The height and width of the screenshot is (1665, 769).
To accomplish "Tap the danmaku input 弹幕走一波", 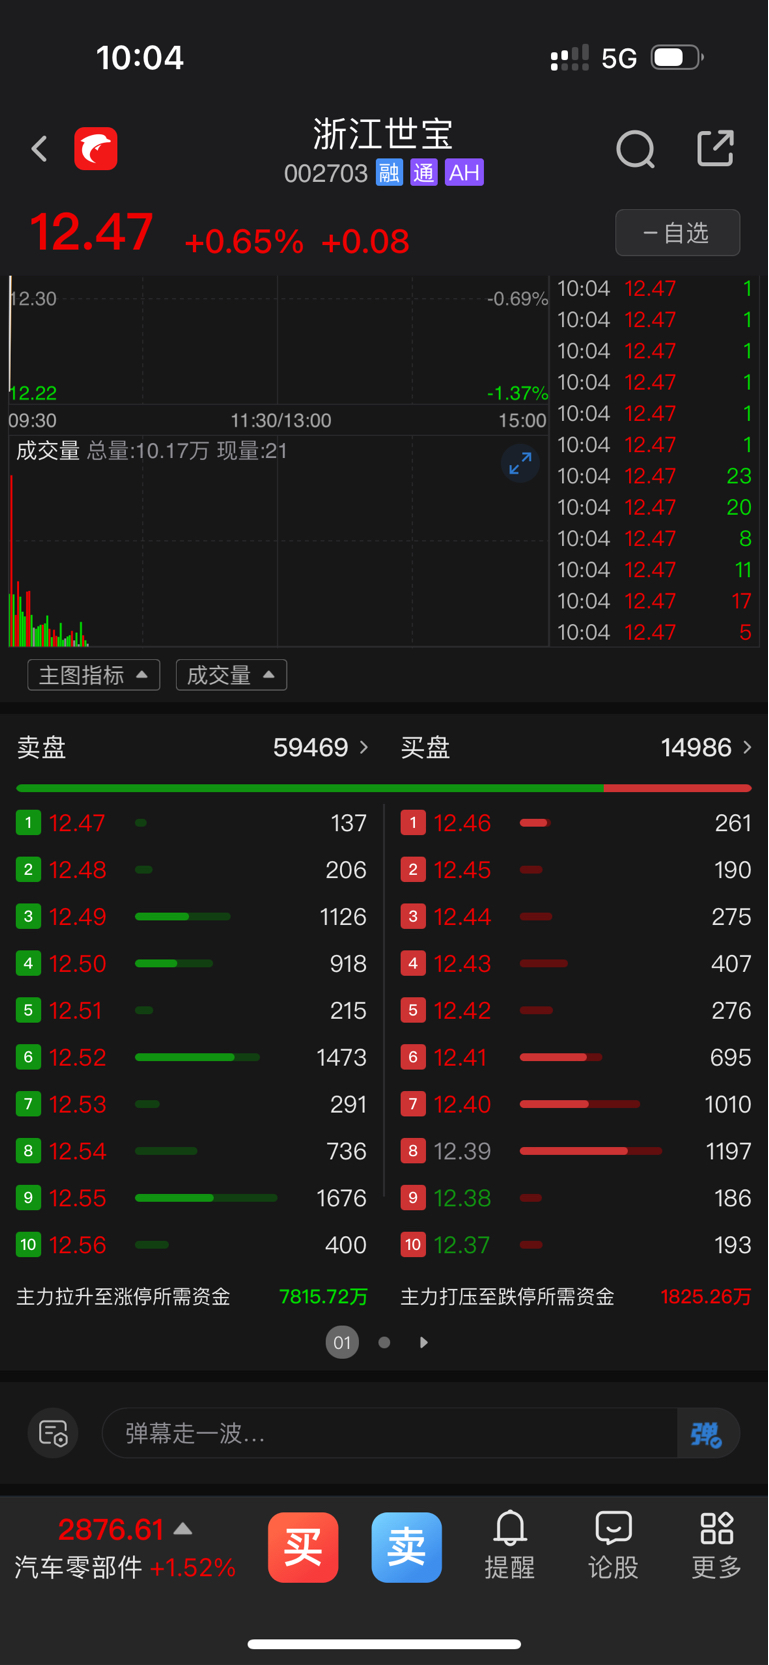I will [x=390, y=1434].
